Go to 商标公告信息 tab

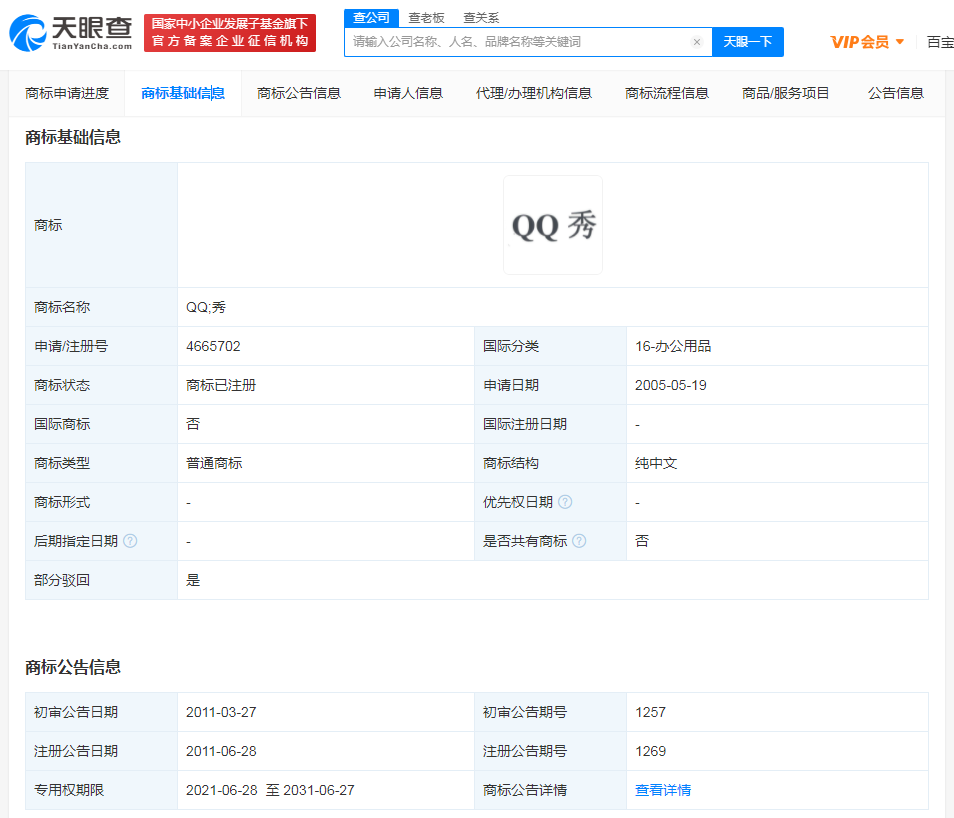[x=299, y=93]
